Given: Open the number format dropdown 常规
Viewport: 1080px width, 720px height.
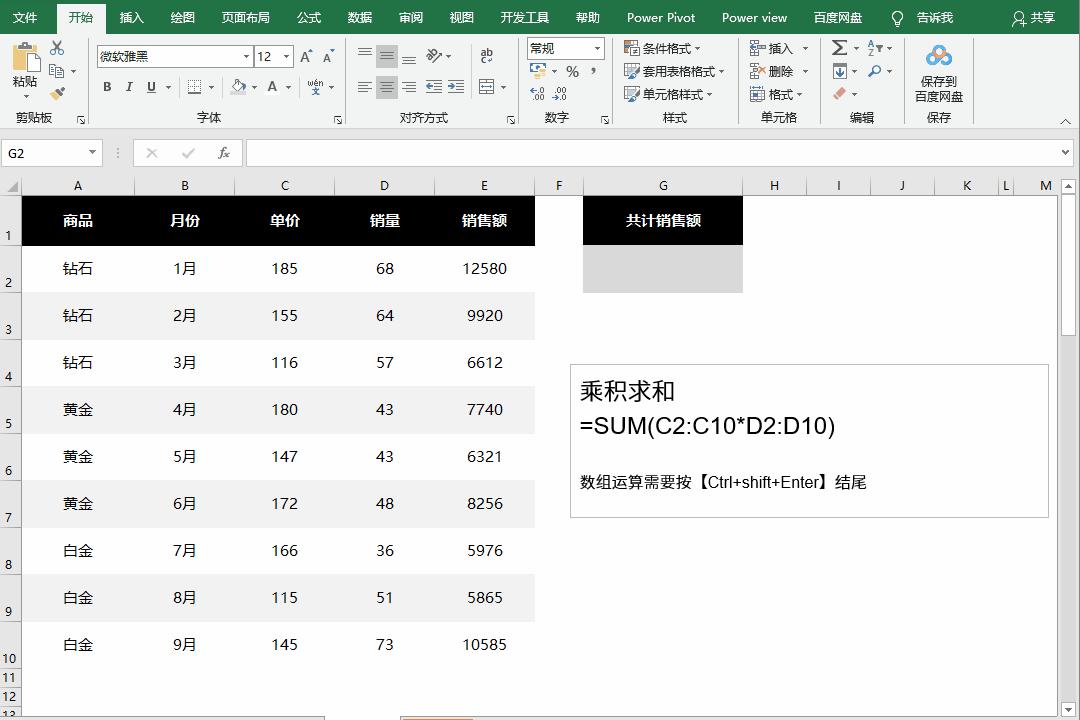Looking at the screenshot, I should (597, 48).
